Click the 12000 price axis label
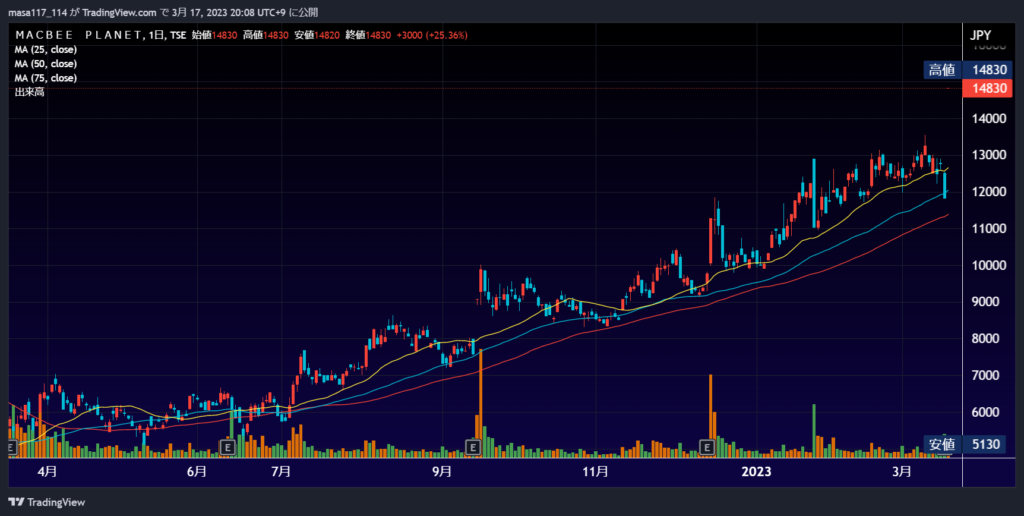 pyautogui.click(x=989, y=191)
